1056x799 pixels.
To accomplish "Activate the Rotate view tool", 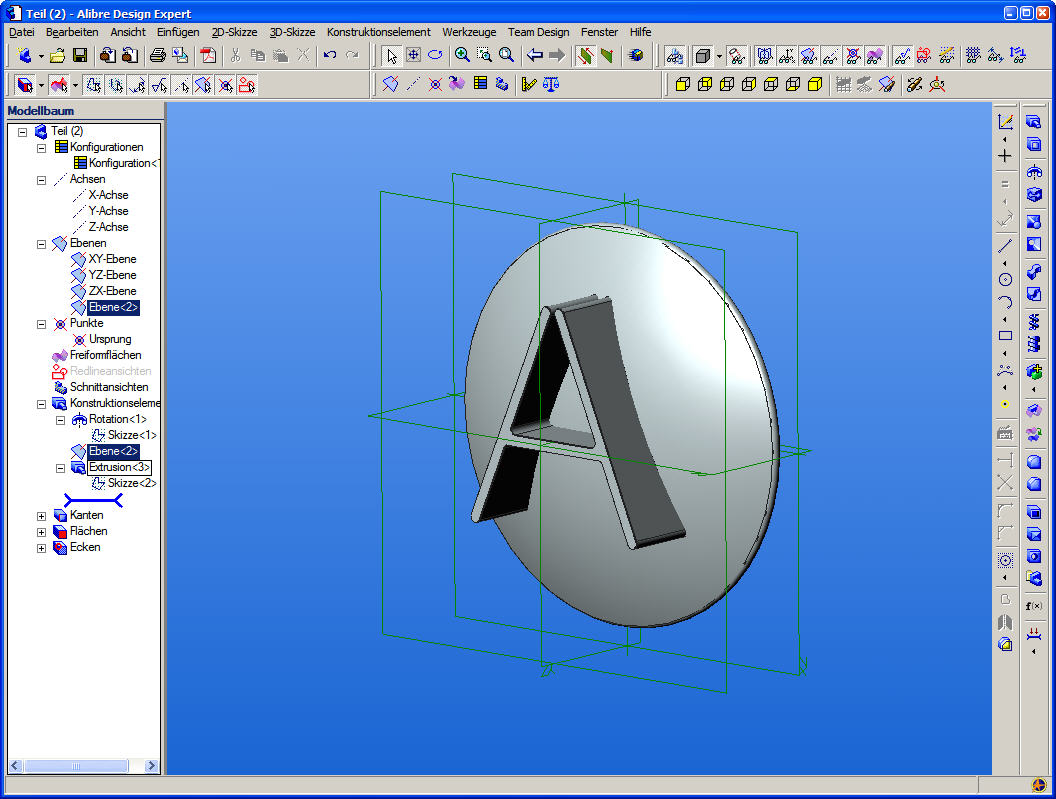I will point(435,55).
